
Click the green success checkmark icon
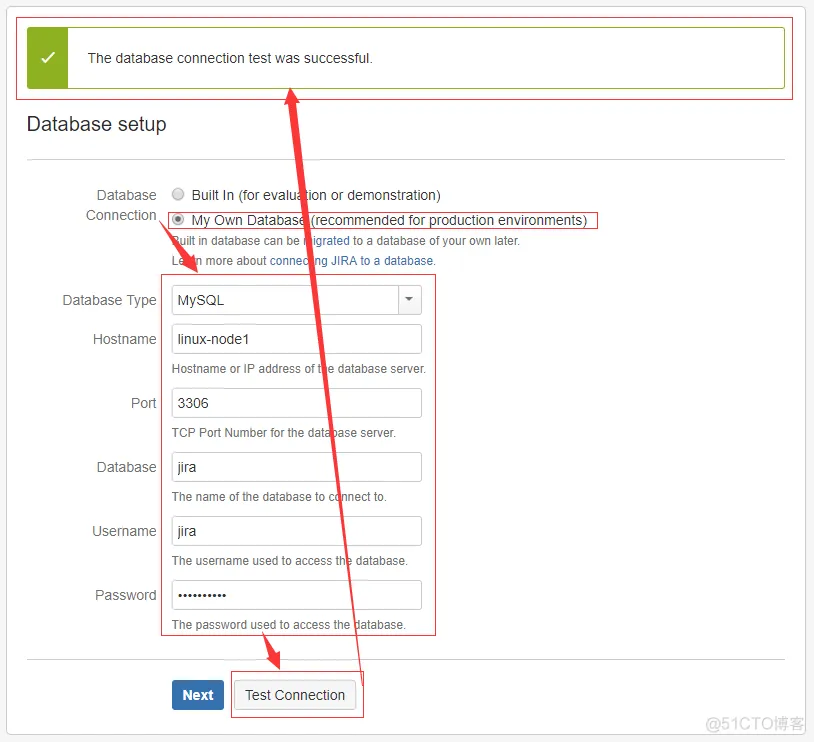[48, 58]
